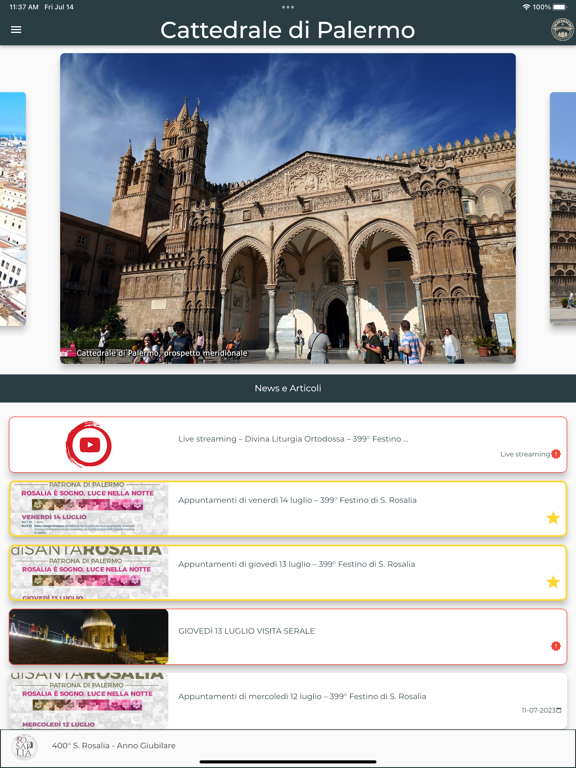This screenshot has height=768, width=576.
Task: Tap the star icon on venerdì 14 luglio article
Action: pos(553,518)
